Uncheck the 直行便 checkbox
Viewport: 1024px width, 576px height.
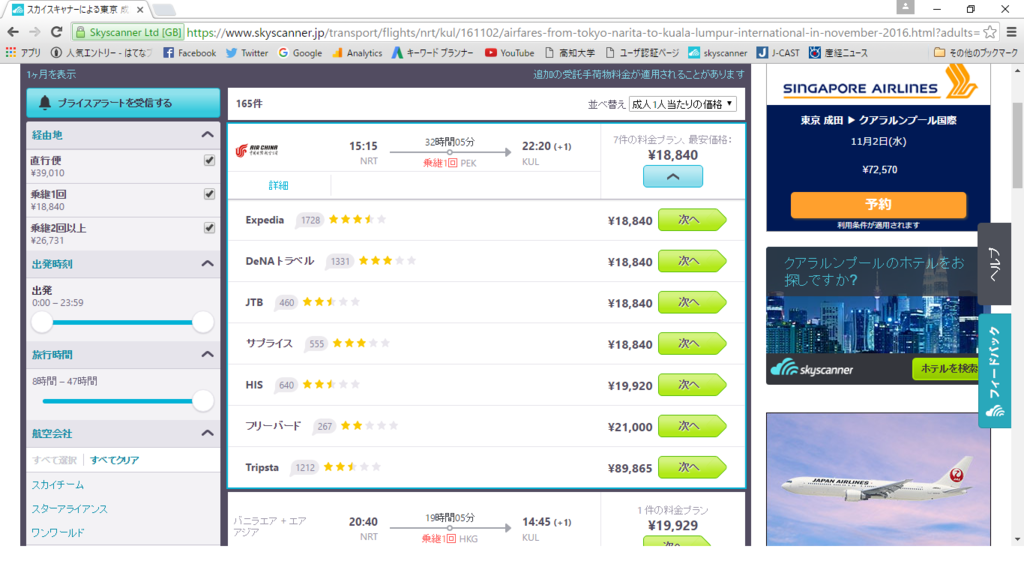coord(209,160)
